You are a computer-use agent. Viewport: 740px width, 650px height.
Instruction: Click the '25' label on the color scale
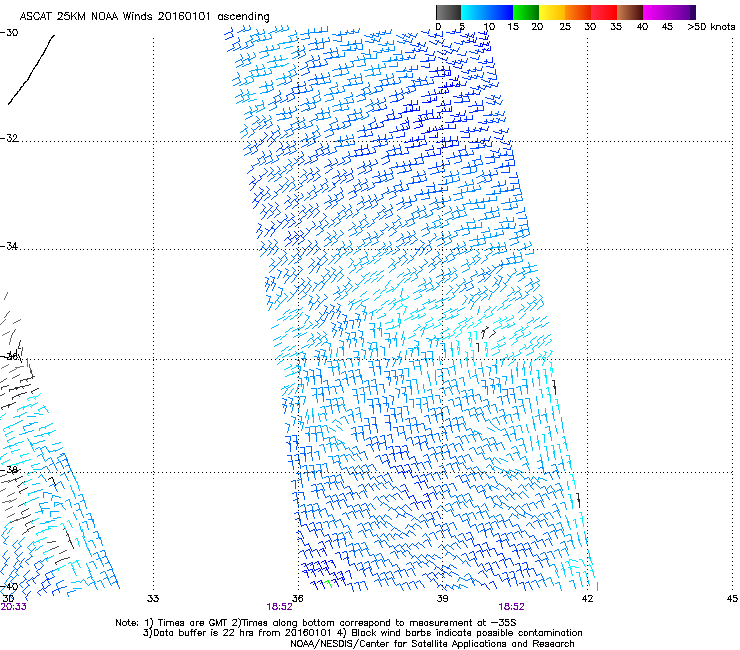point(565,27)
